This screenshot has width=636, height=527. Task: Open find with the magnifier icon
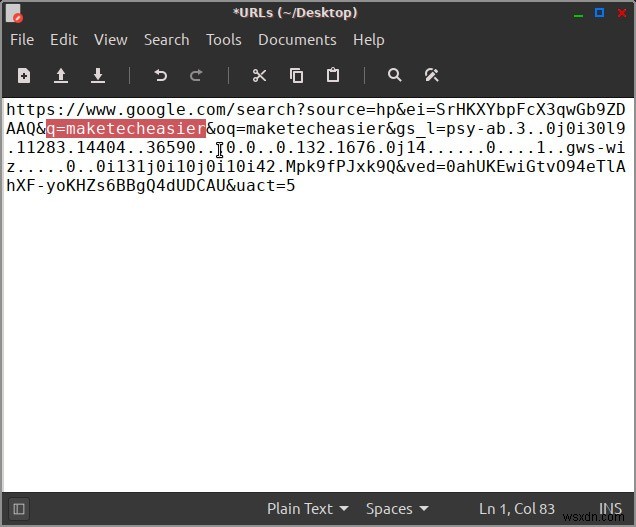point(395,75)
